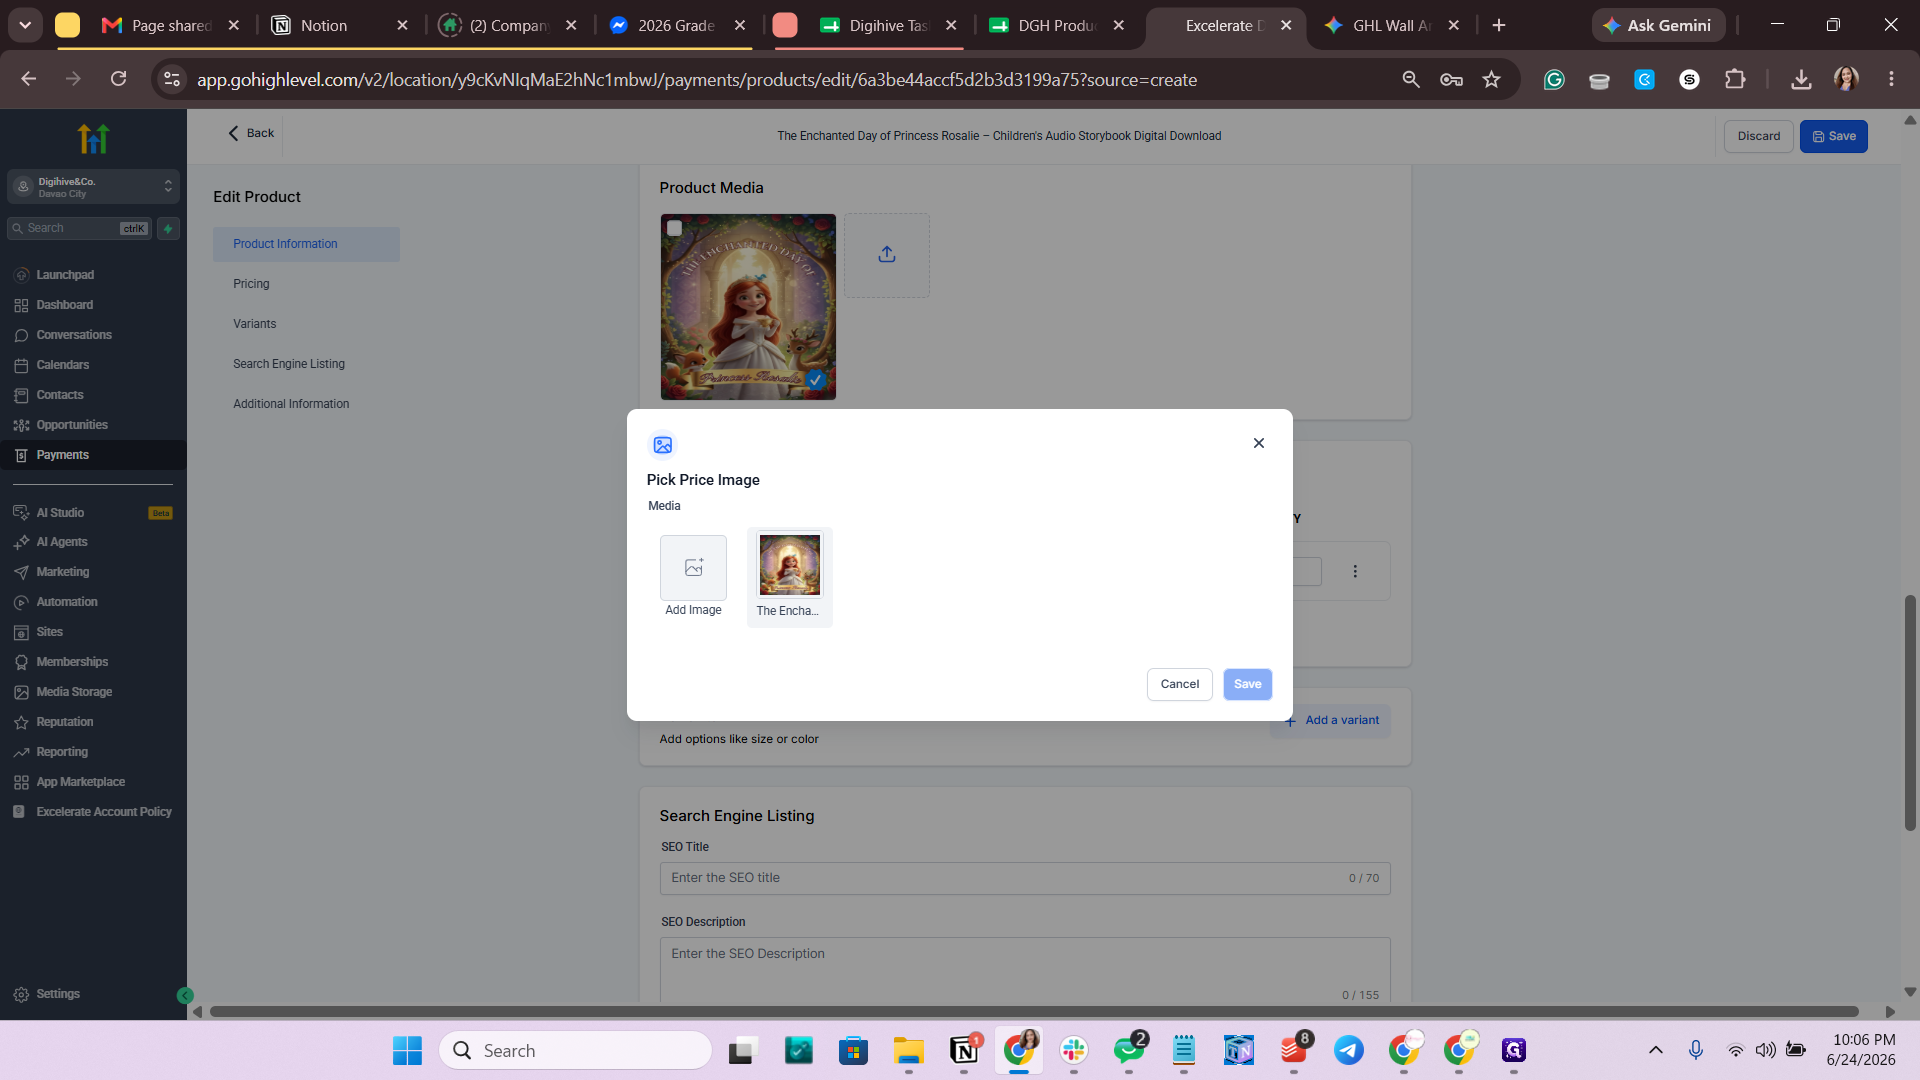
Task: Click the lightning quick-action icon beside search
Action: 169,229
